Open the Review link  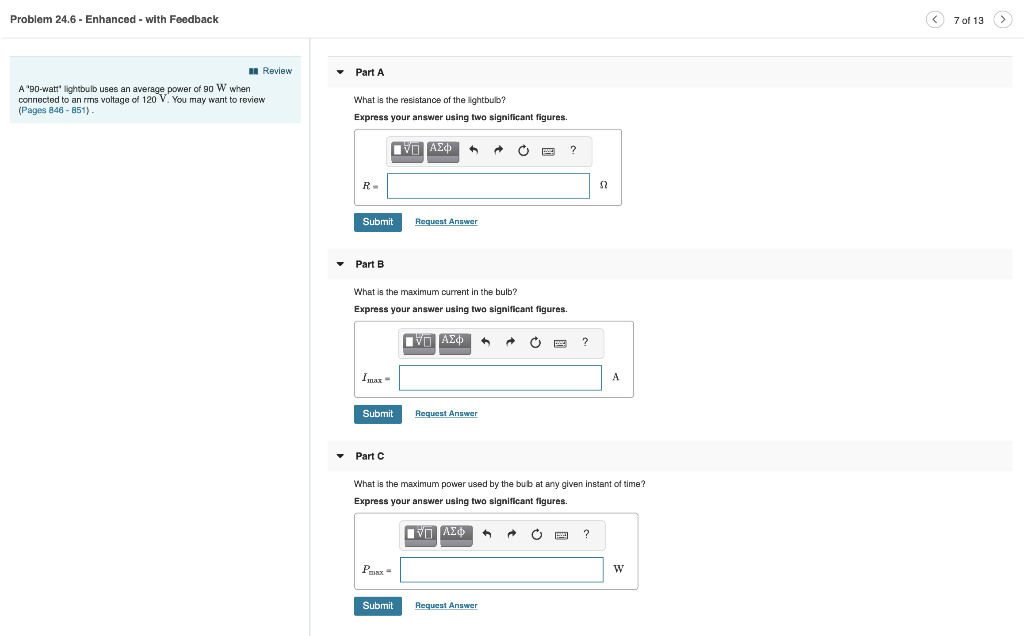point(270,71)
